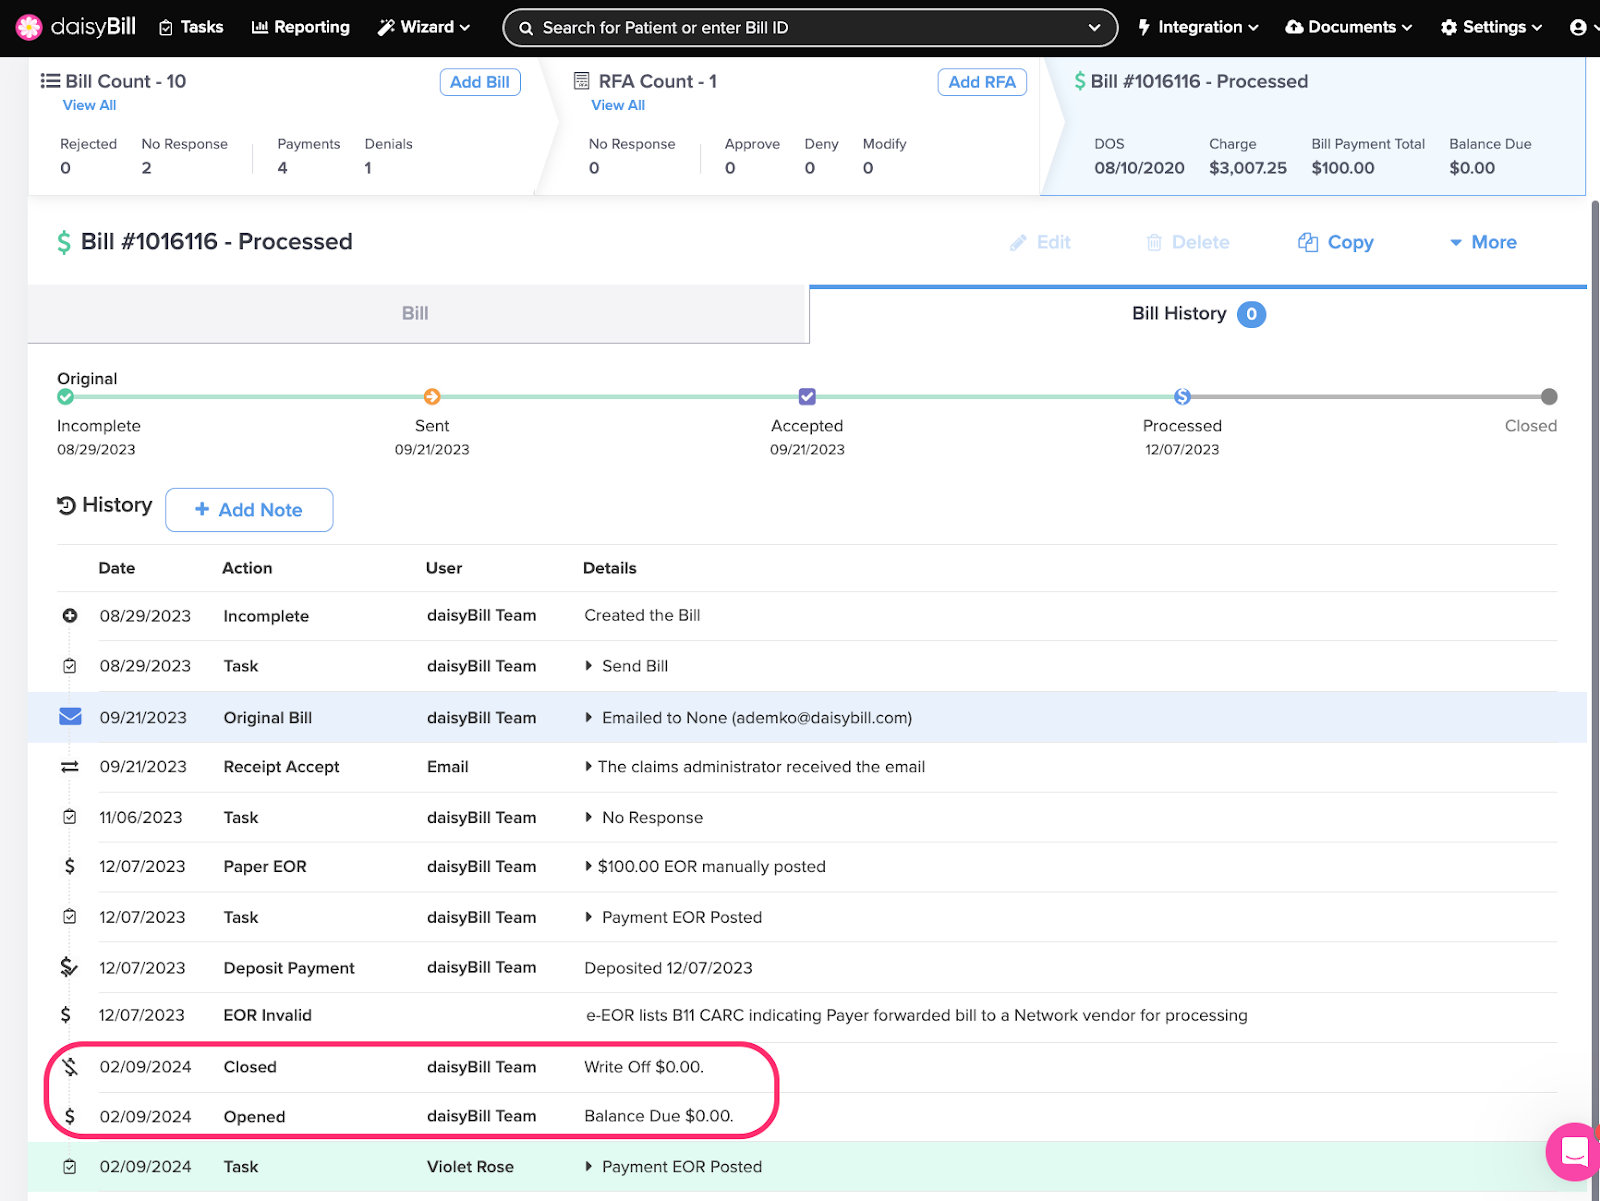Expand the Send Bill task details
Image resolution: width=1600 pixels, height=1201 pixels.
click(589, 666)
